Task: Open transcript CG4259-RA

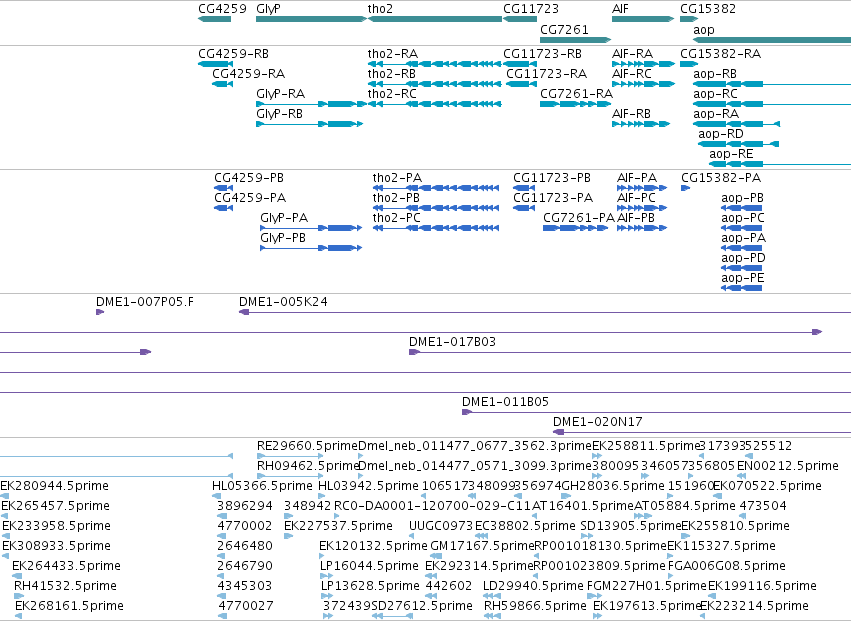Action: point(249,74)
